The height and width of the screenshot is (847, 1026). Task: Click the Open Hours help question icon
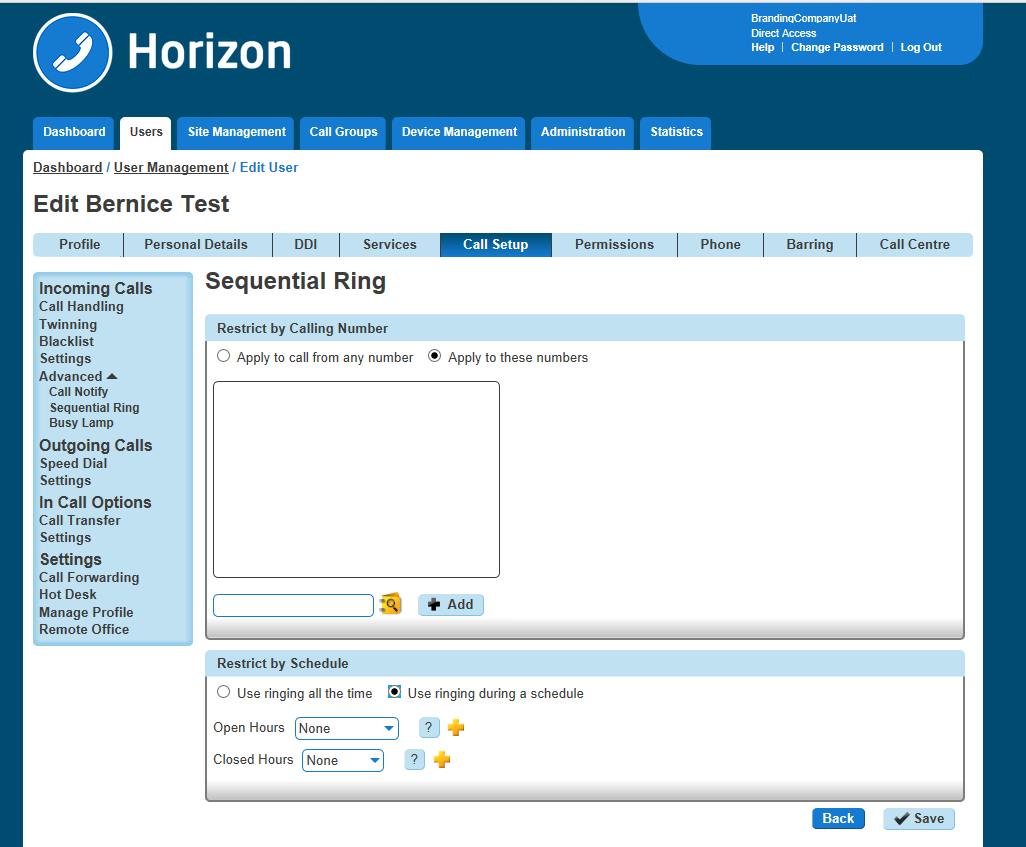point(429,727)
